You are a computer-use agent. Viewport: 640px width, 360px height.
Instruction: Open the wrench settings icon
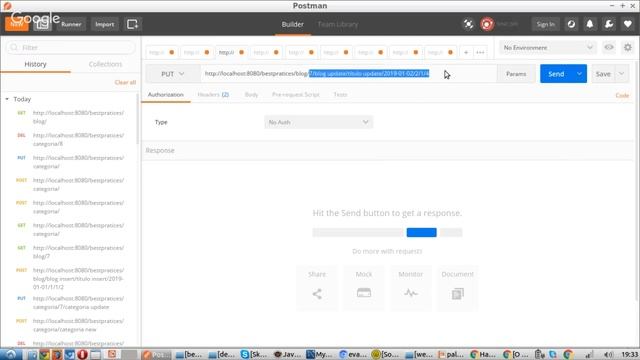click(x=609, y=24)
